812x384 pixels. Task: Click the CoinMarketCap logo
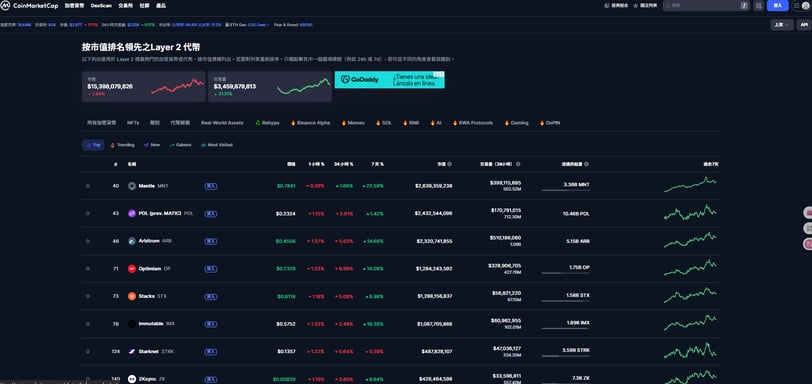(x=29, y=5)
